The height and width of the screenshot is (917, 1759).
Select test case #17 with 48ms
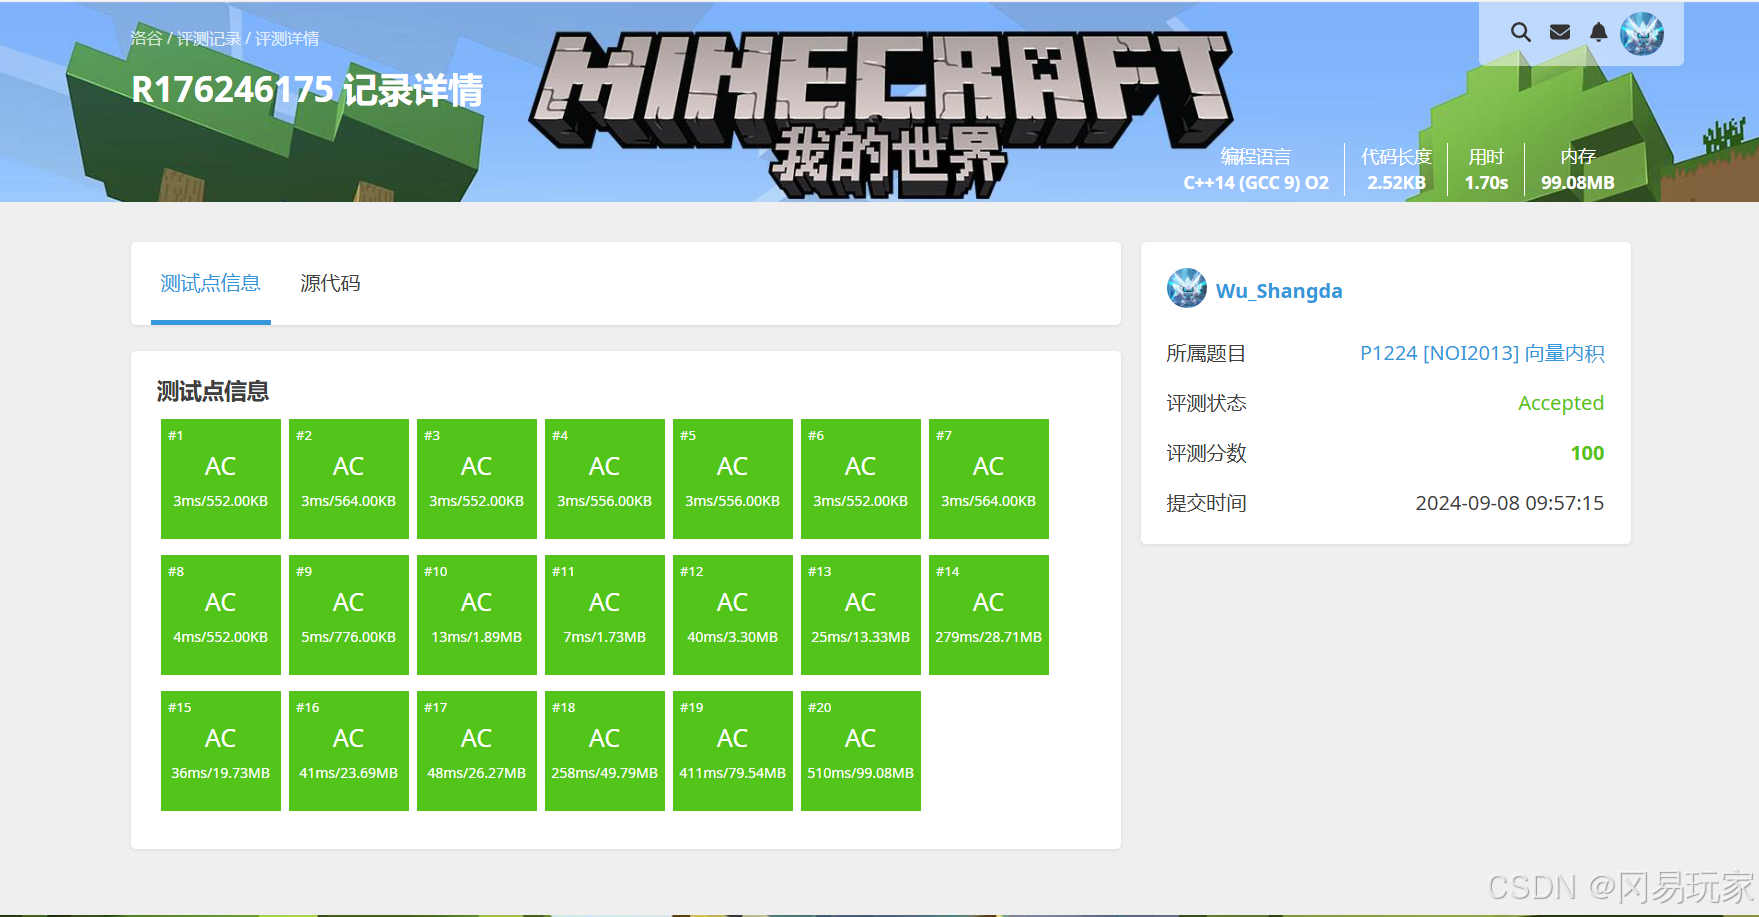(477, 751)
